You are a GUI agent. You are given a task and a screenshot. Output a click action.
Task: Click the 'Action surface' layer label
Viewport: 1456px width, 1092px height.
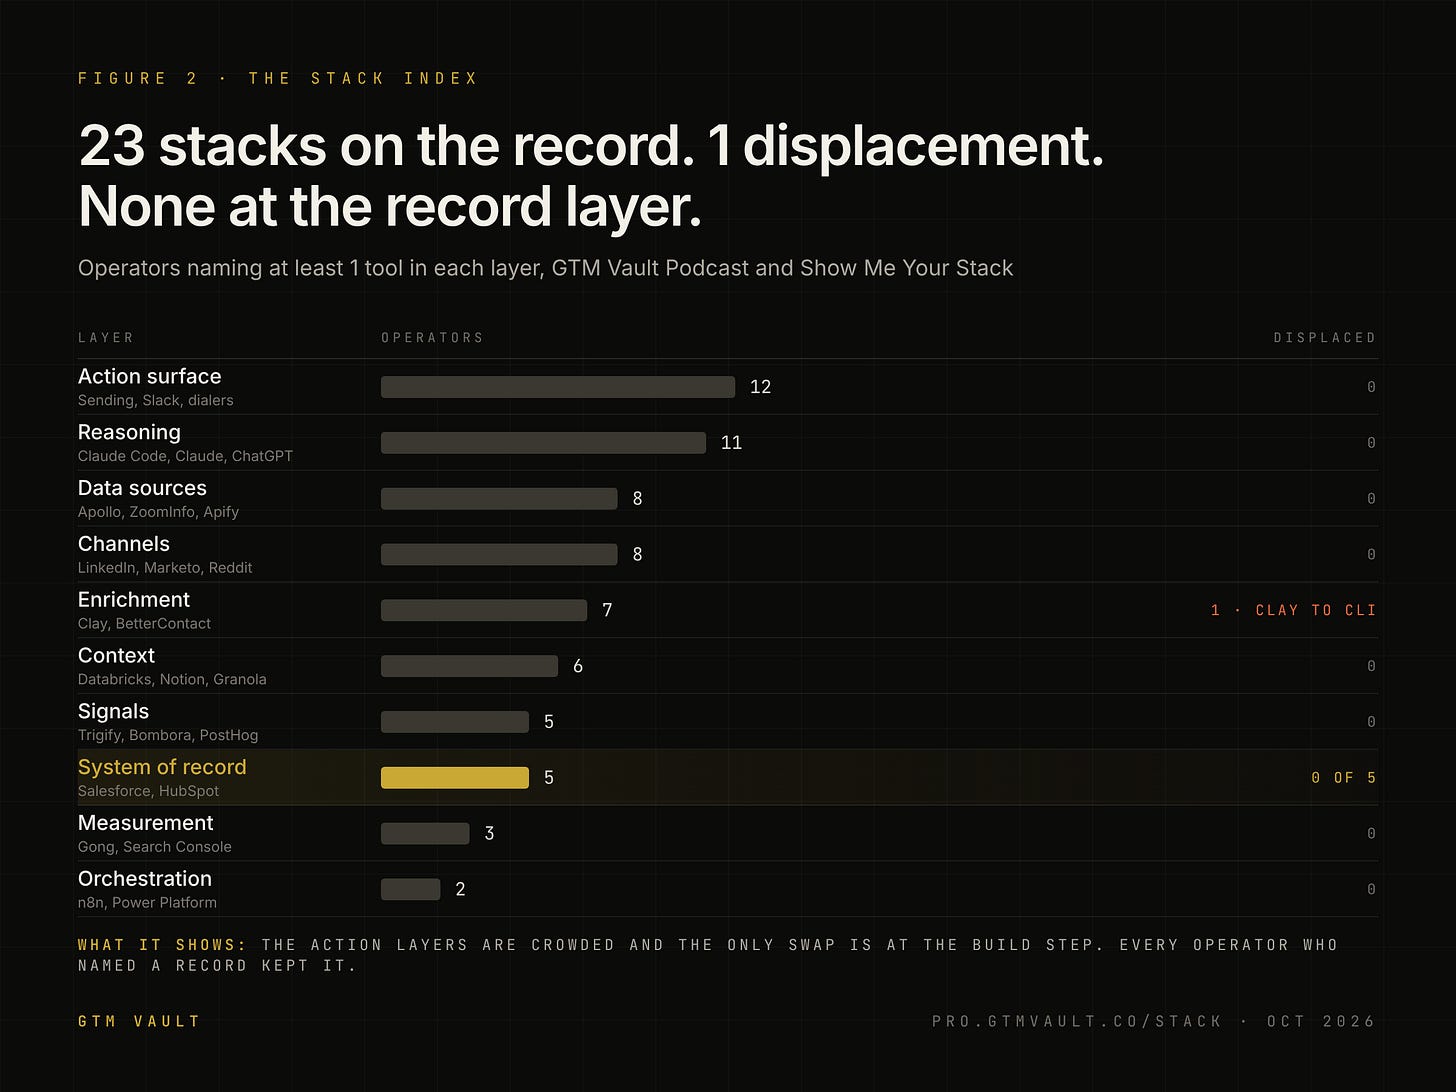[x=150, y=376]
